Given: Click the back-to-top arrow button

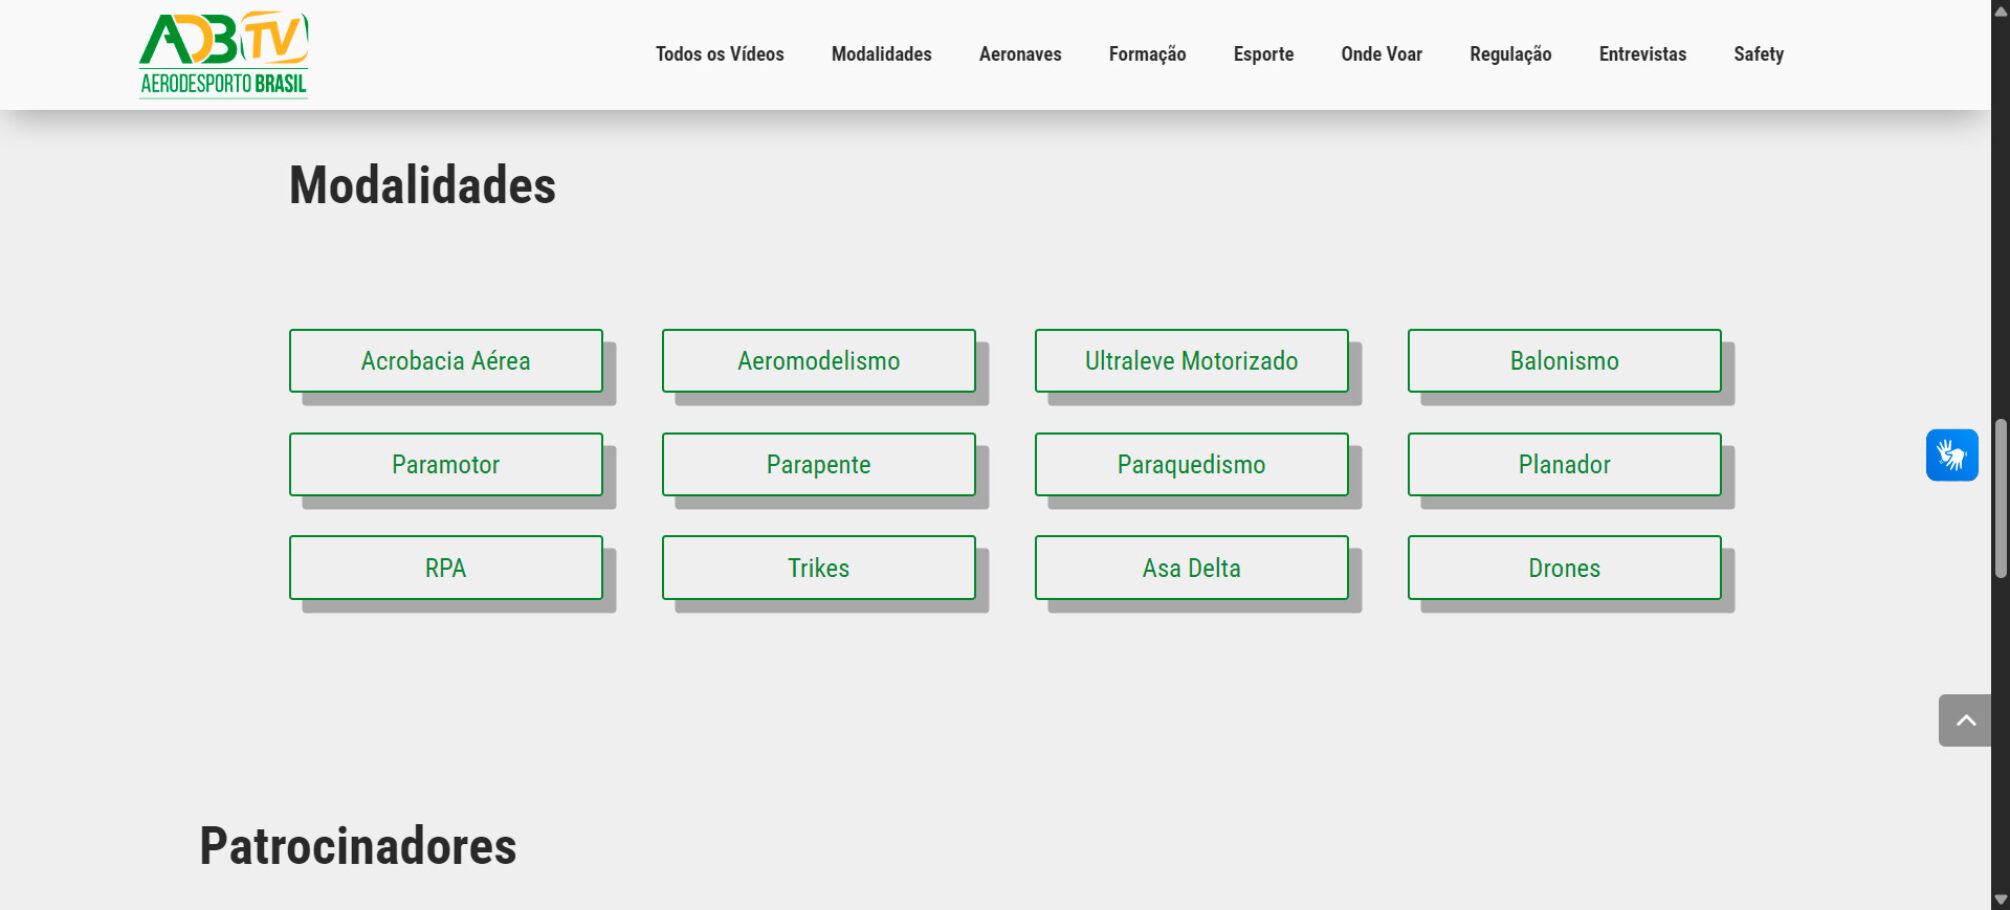Looking at the screenshot, I should pyautogui.click(x=1964, y=721).
